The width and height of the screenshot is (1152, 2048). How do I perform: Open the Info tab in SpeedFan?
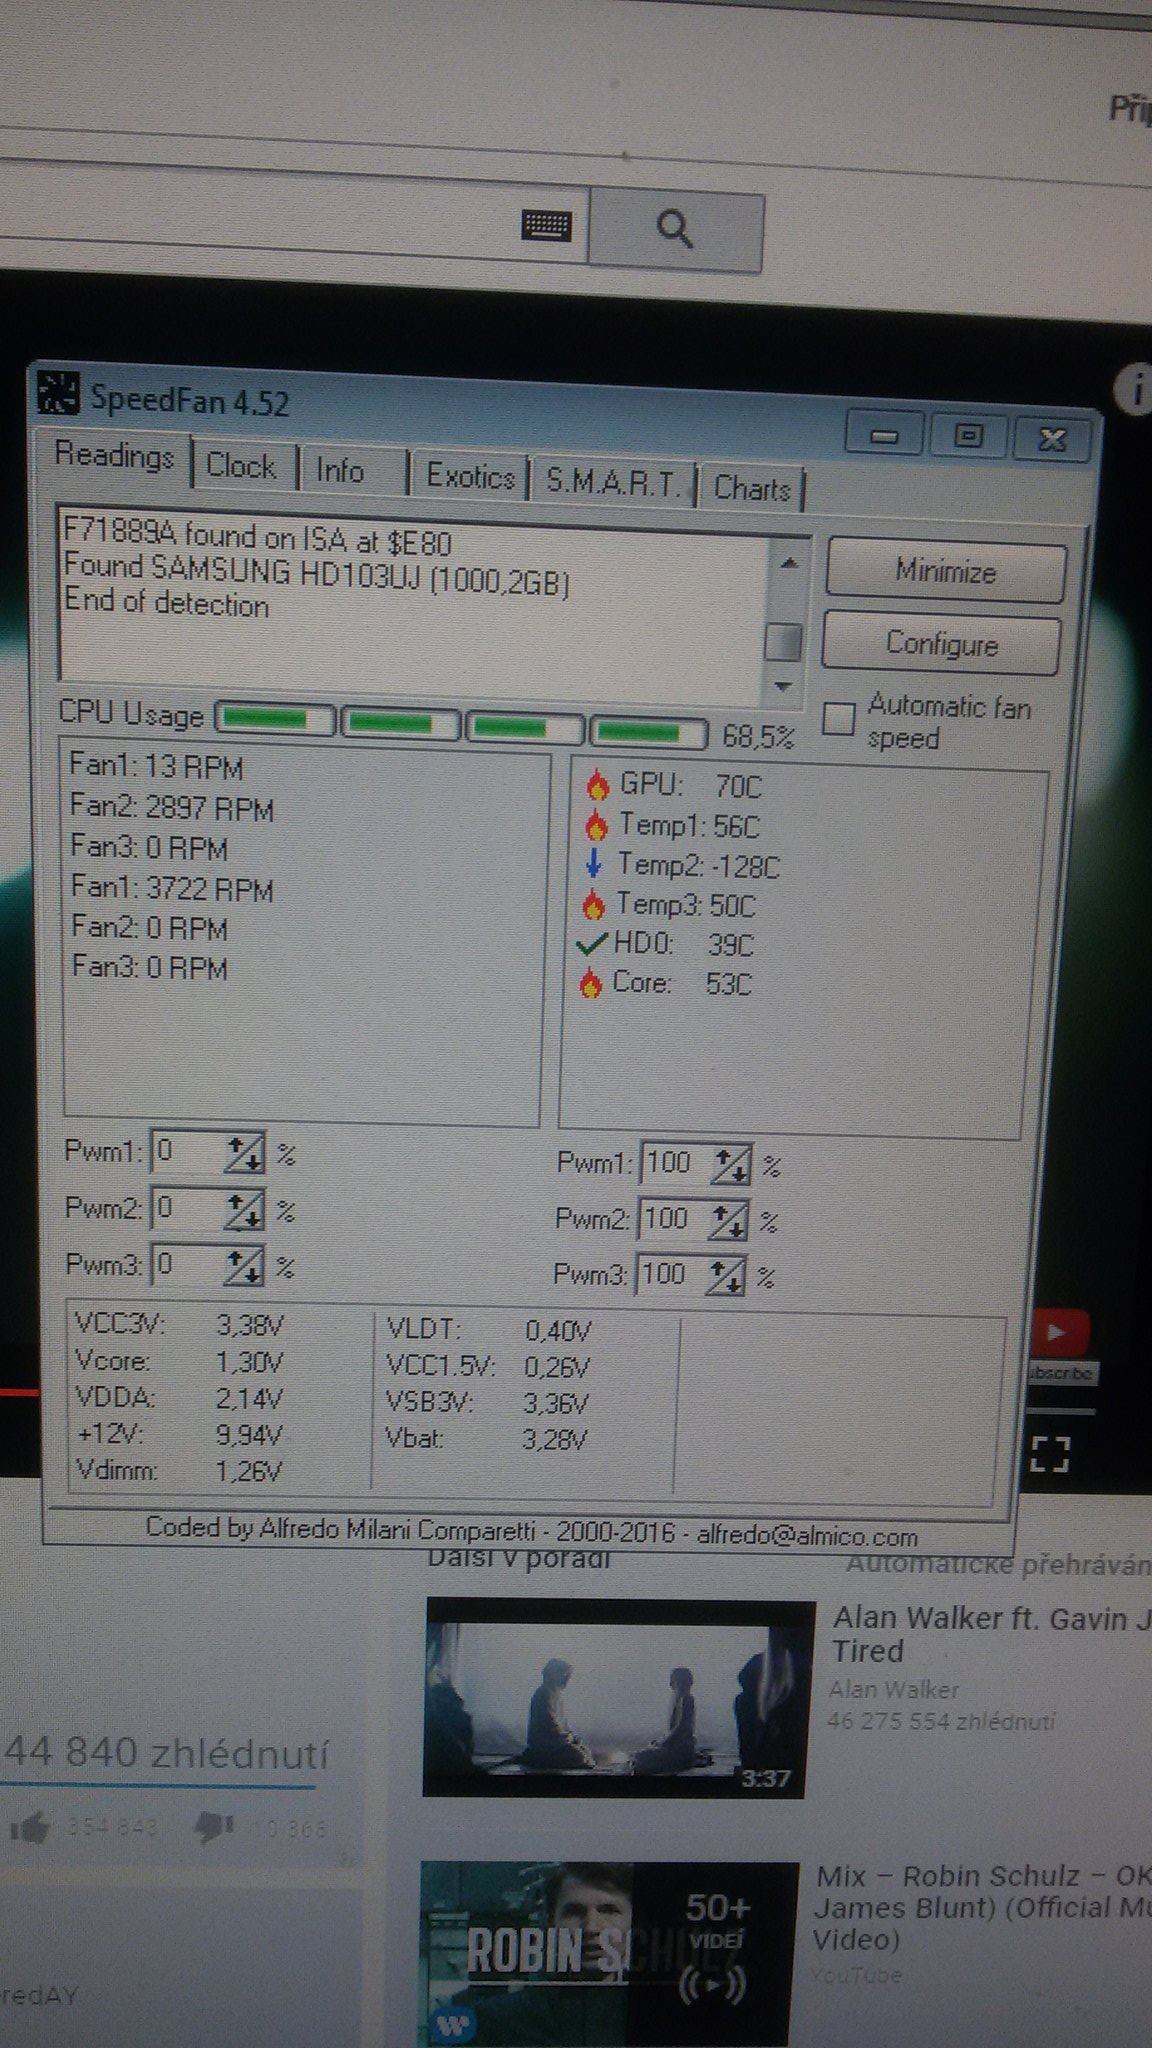click(x=340, y=471)
